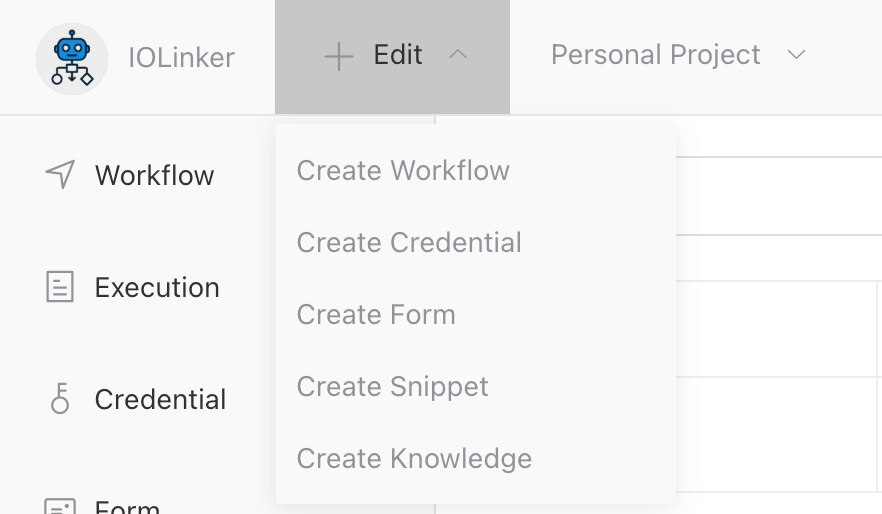Select Create Credential menu entry
The height and width of the screenshot is (514, 882).
pyautogui.click(x=409, y=243)
